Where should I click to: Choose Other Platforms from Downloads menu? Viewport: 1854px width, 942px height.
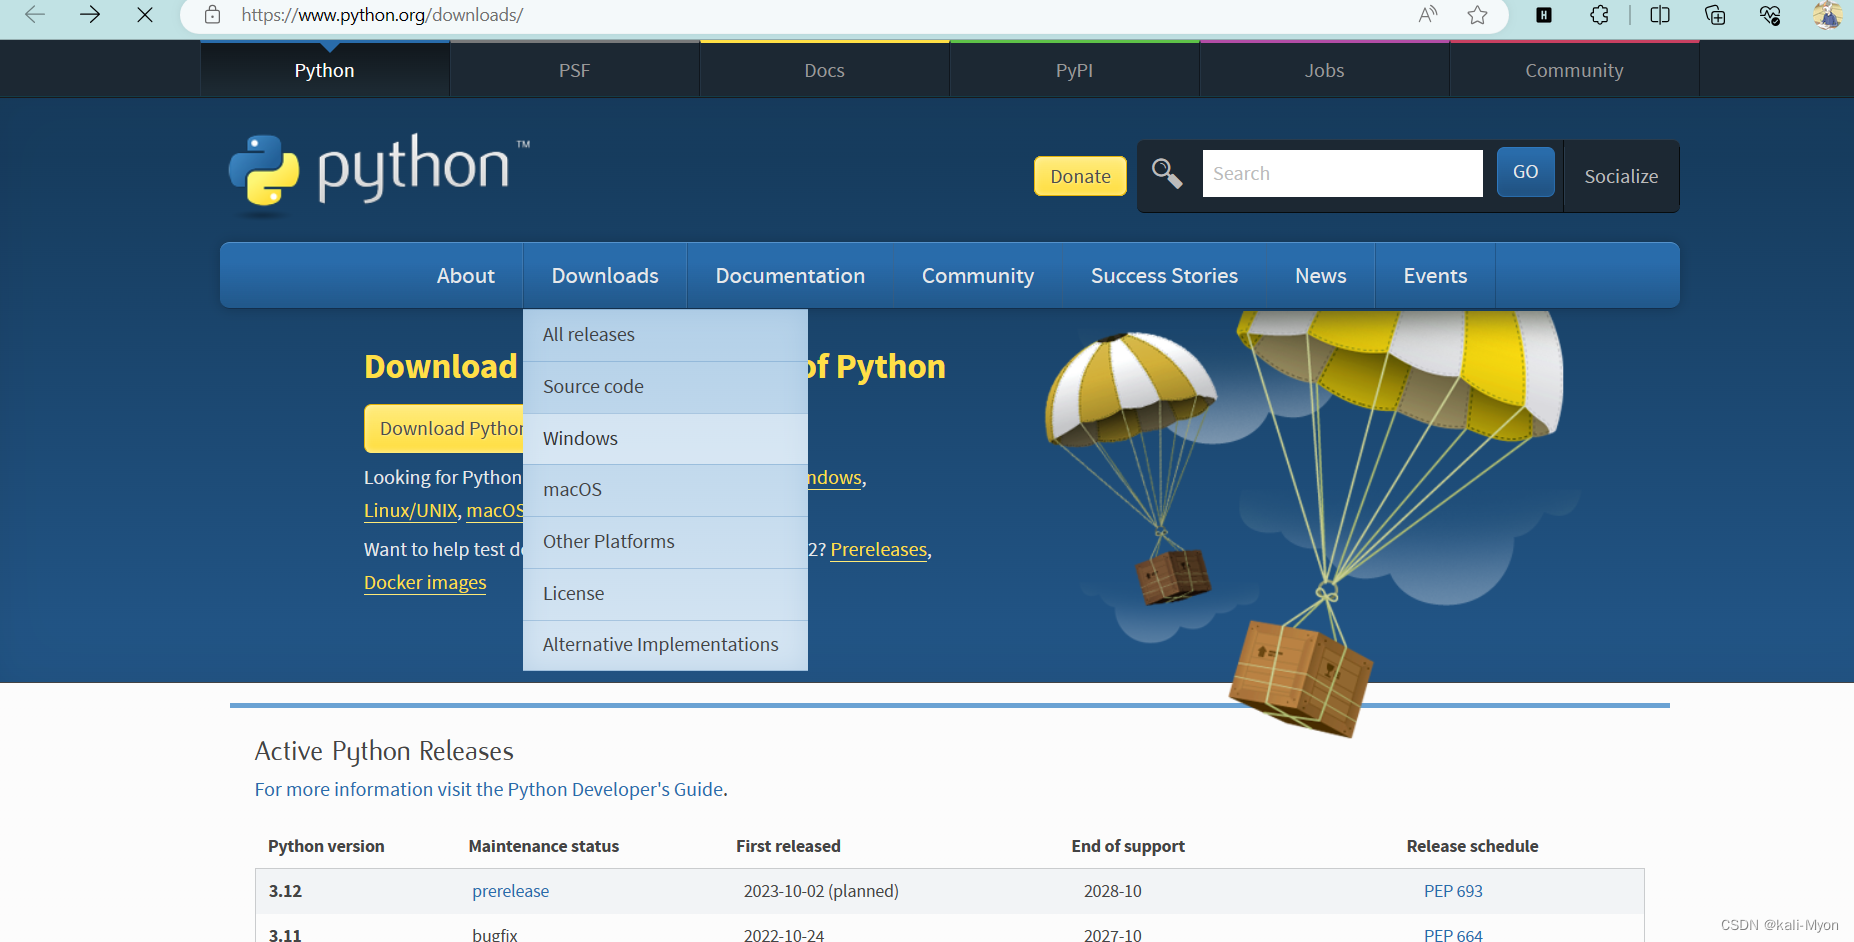tap(665, 542)
